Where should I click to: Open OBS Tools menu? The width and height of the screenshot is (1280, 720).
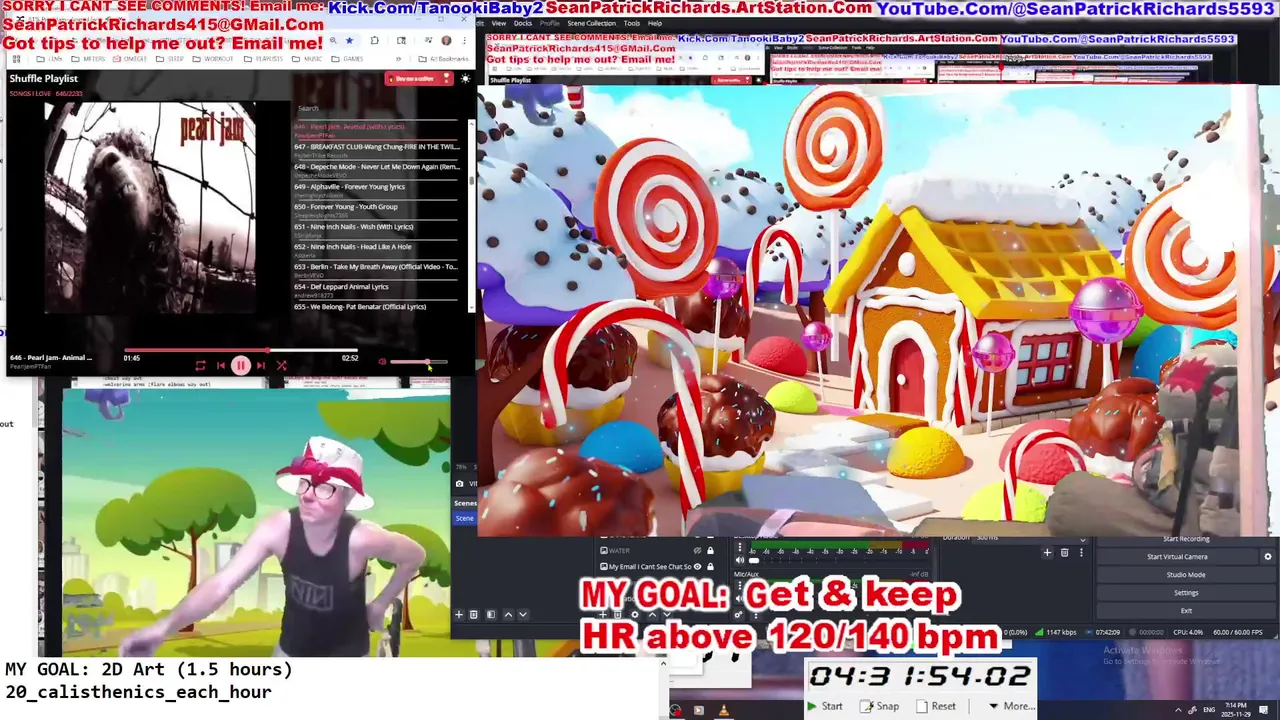[632, 23]
